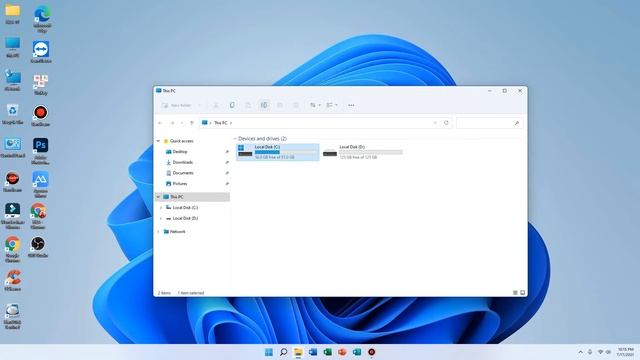
Task: Open Excel from the taskbar
Action: click(327, 352)
